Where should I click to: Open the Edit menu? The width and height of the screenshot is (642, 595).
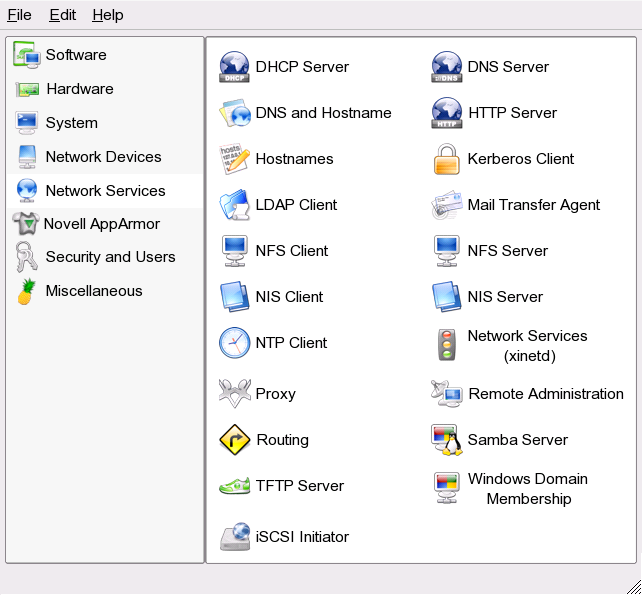62,15
